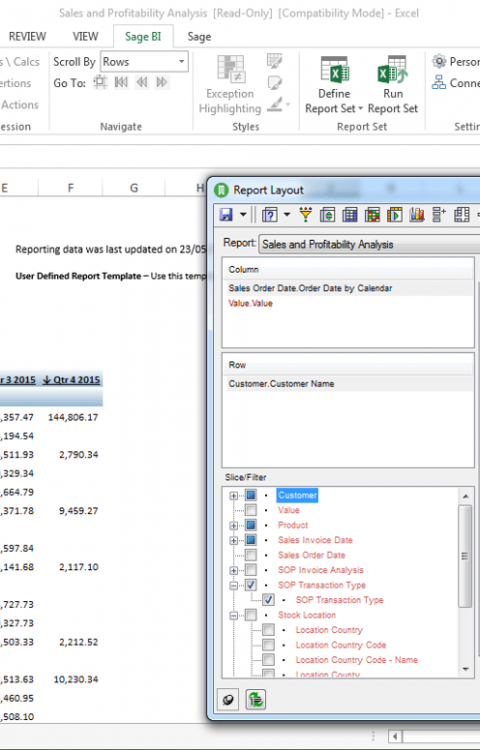Tick the Stock Location checkbox

[251, 615]
